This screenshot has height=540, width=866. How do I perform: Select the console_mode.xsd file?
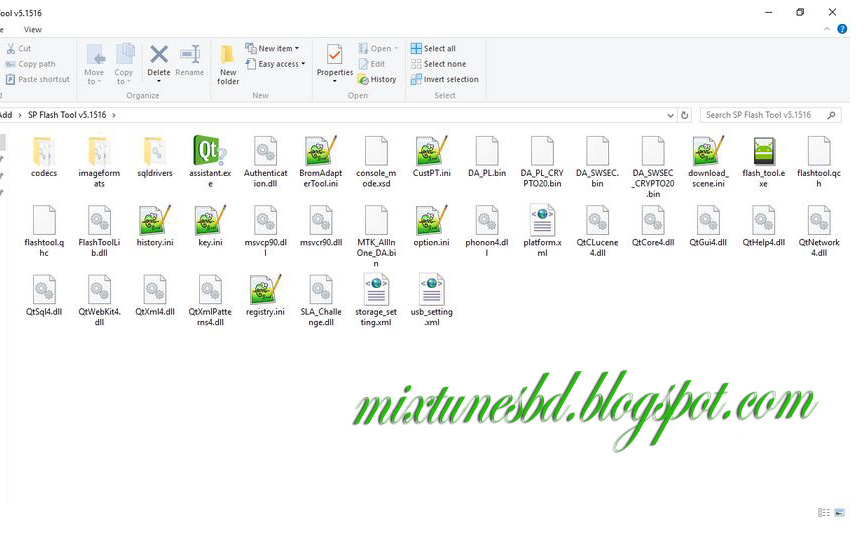[x=376, y=162]
